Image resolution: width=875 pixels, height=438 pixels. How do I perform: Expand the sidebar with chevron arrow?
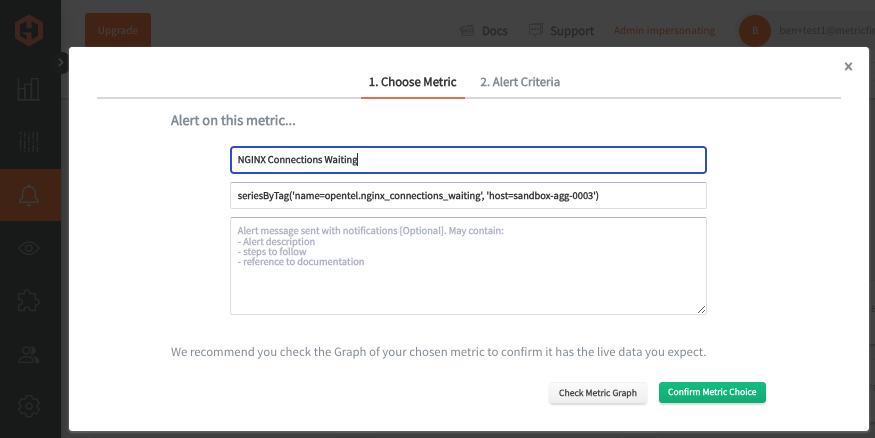coord(60,62)
